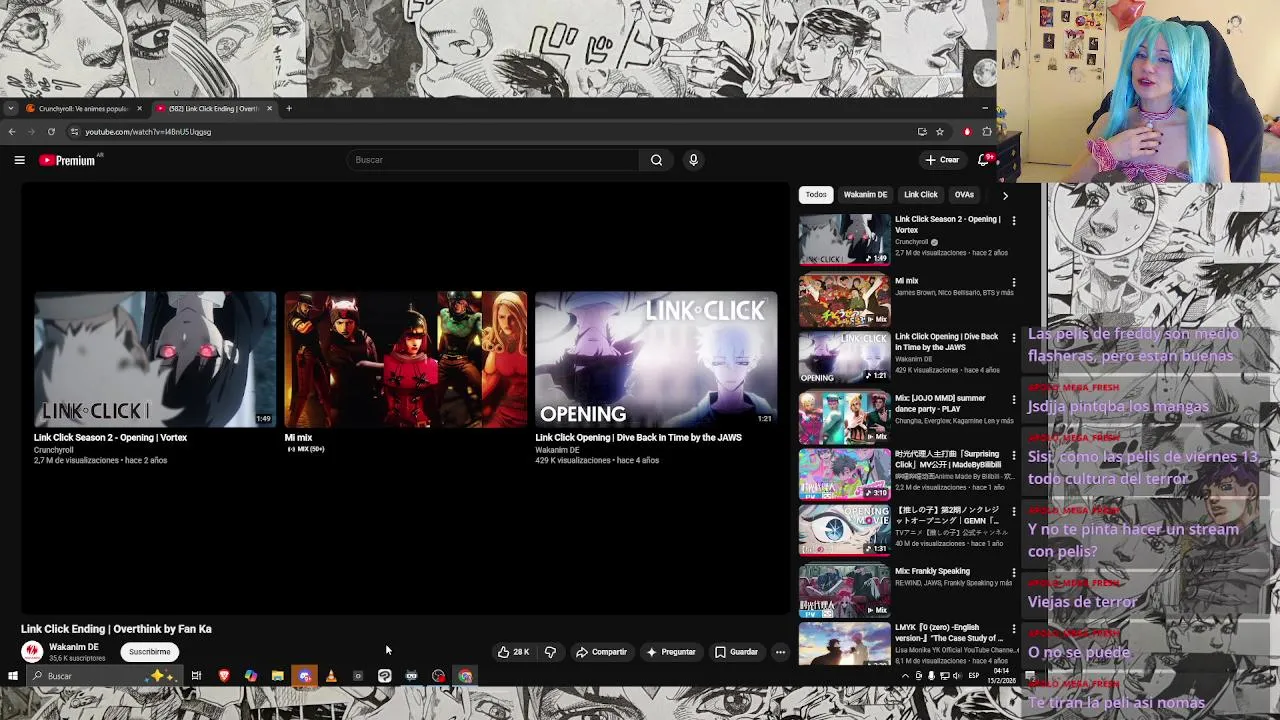Open Wakanim DE channel name link

(x=74, y=647)
